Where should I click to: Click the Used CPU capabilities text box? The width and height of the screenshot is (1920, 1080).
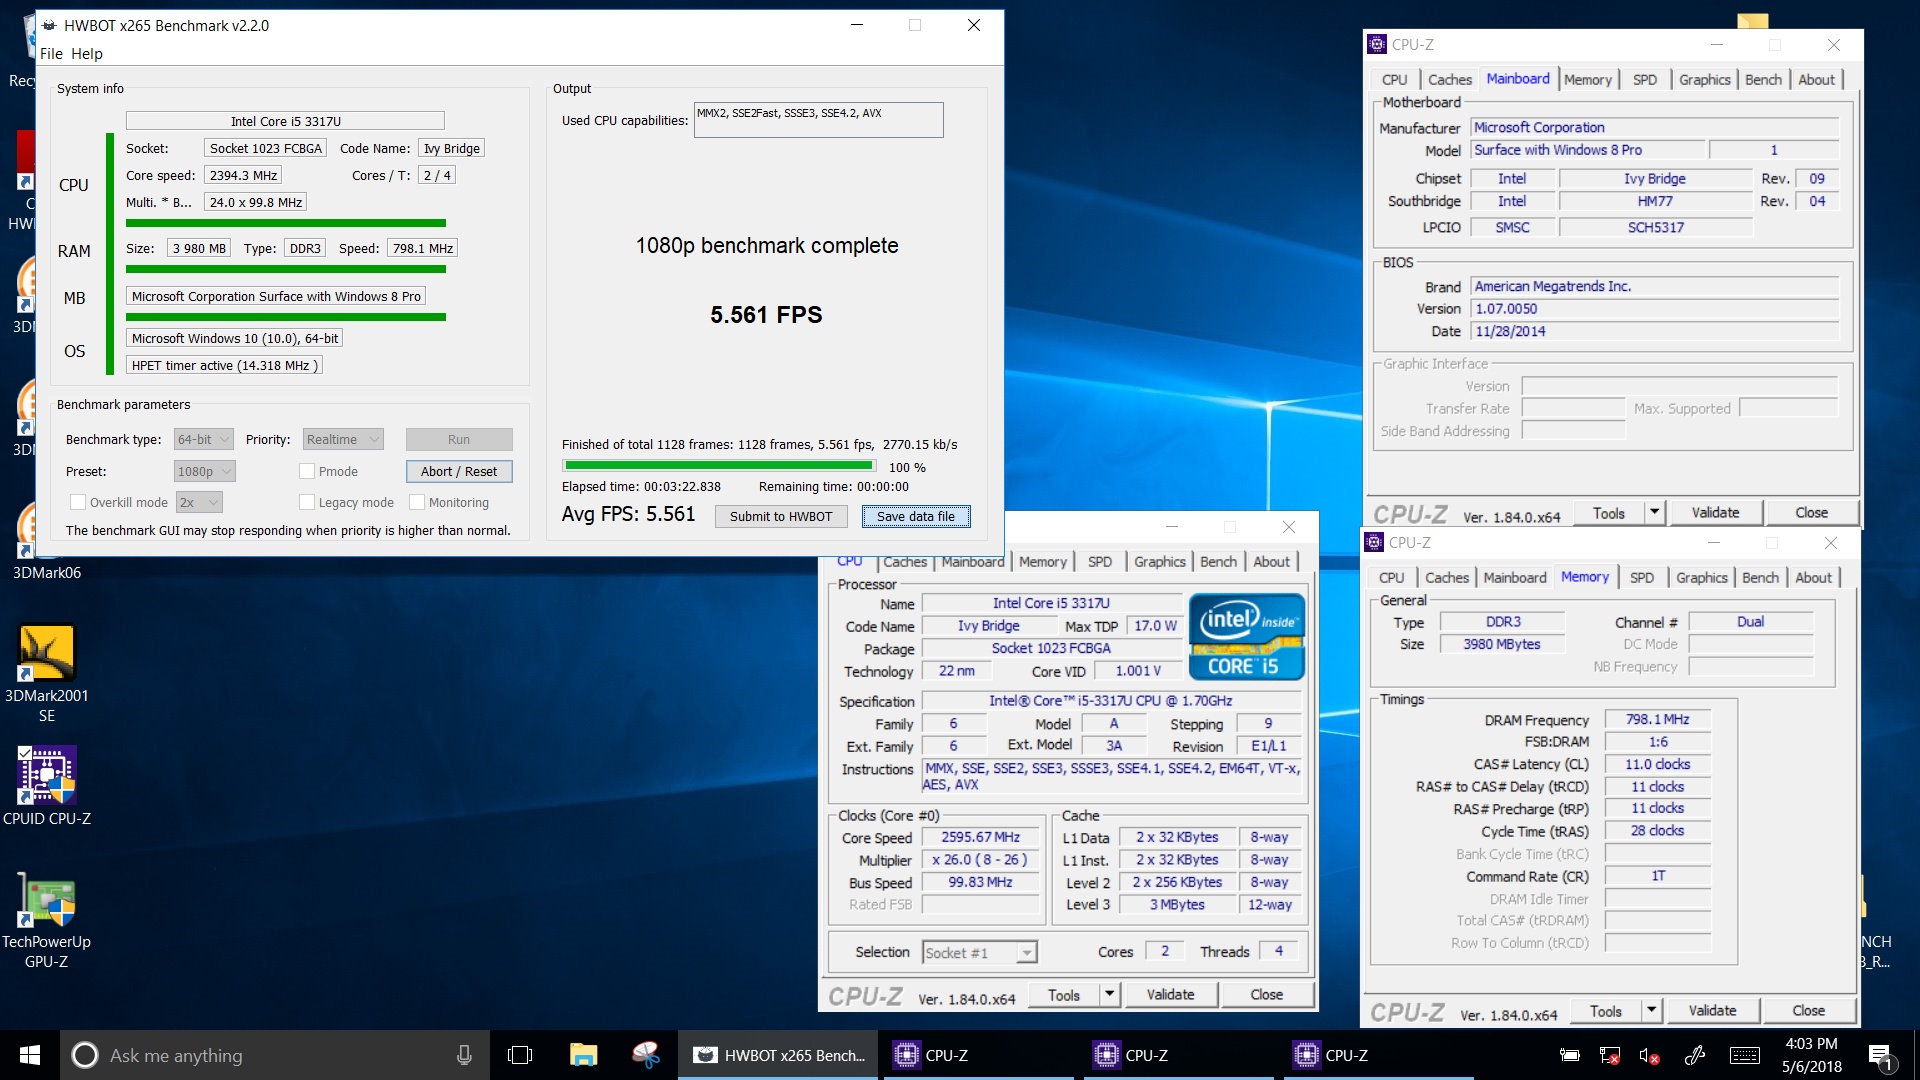point(818,120)
